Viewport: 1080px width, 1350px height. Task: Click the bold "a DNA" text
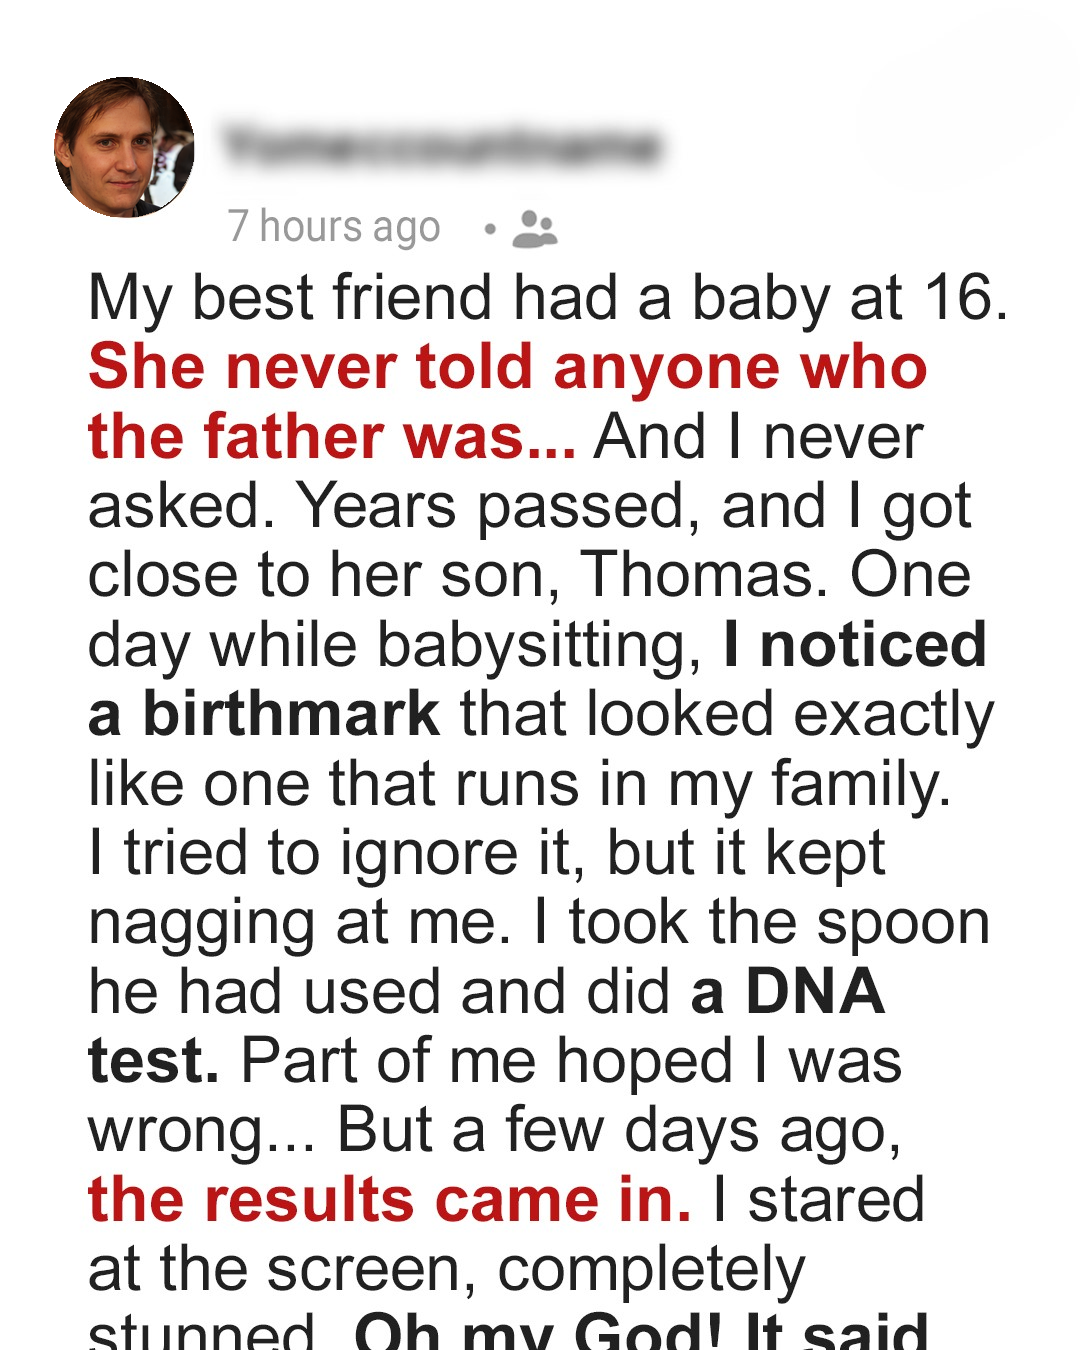(788, 992)
